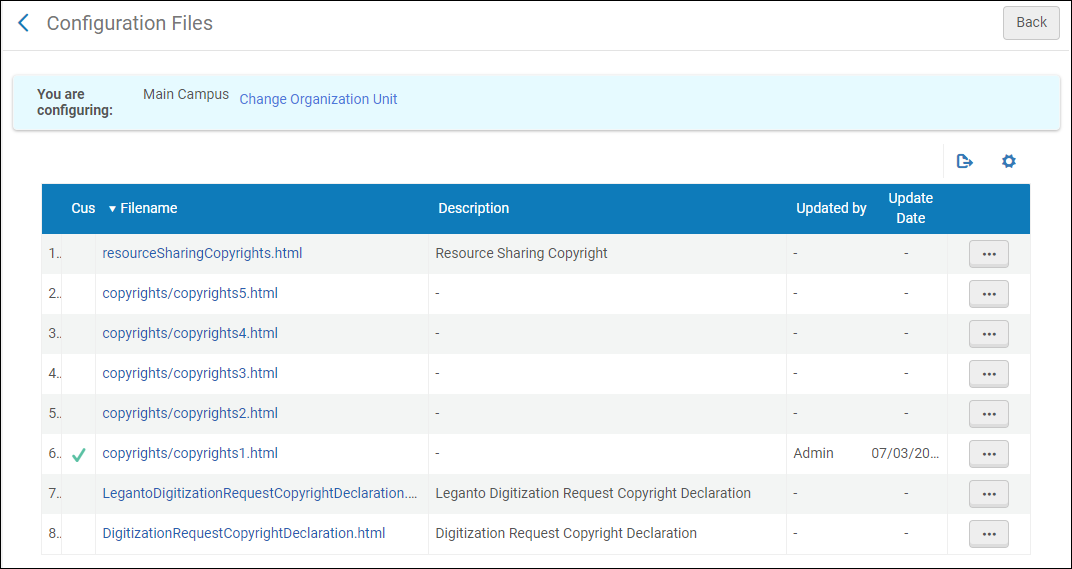Click the Update Date column header
Screen dimensions: 1072x569
click(x=910, y=209)
